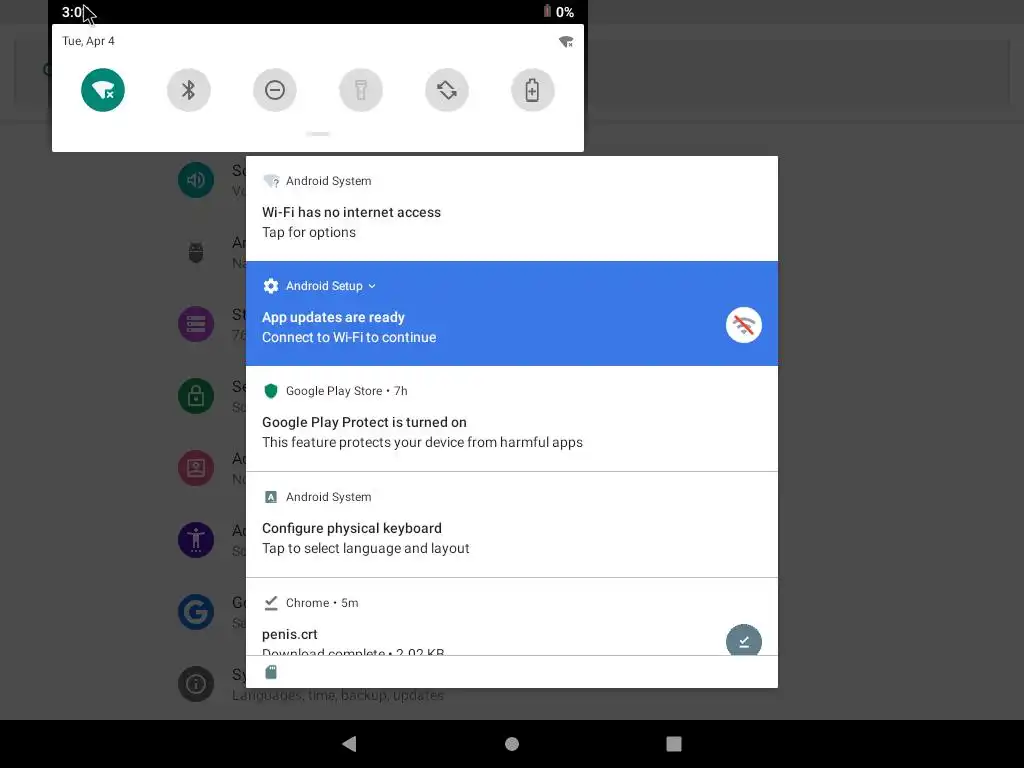This screenshot has width=1024, height=768.
Task: Click the Google G icon in the Settings list
Action: coord(196,612)
